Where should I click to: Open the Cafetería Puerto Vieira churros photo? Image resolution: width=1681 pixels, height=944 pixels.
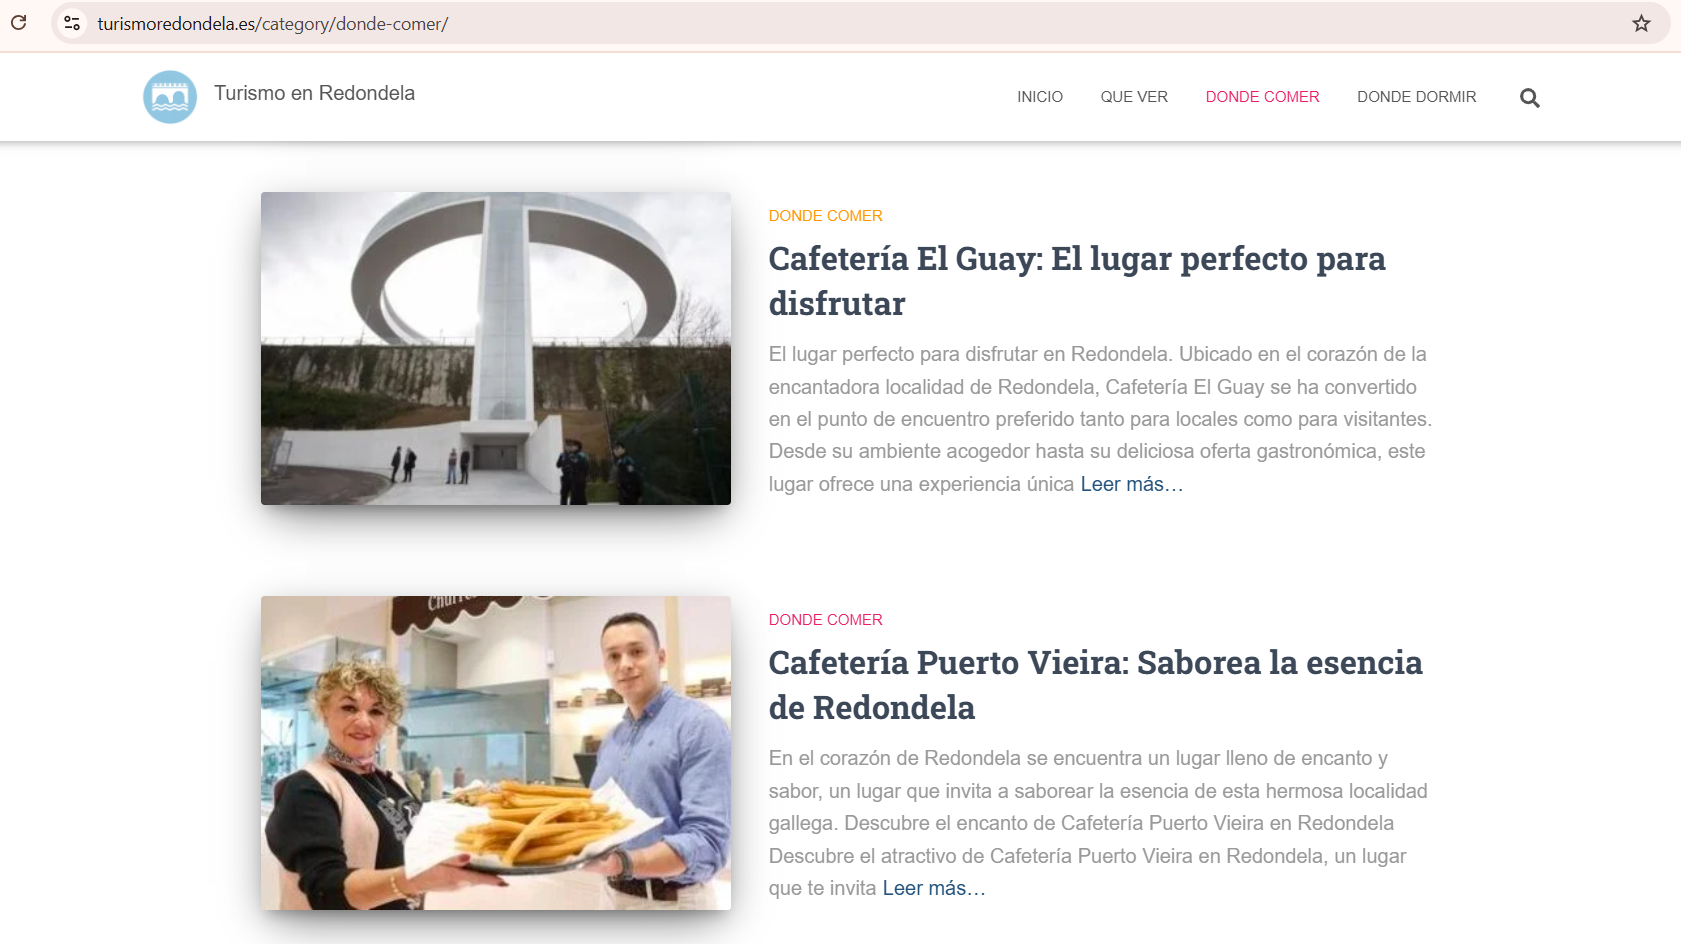coord(496,752)
